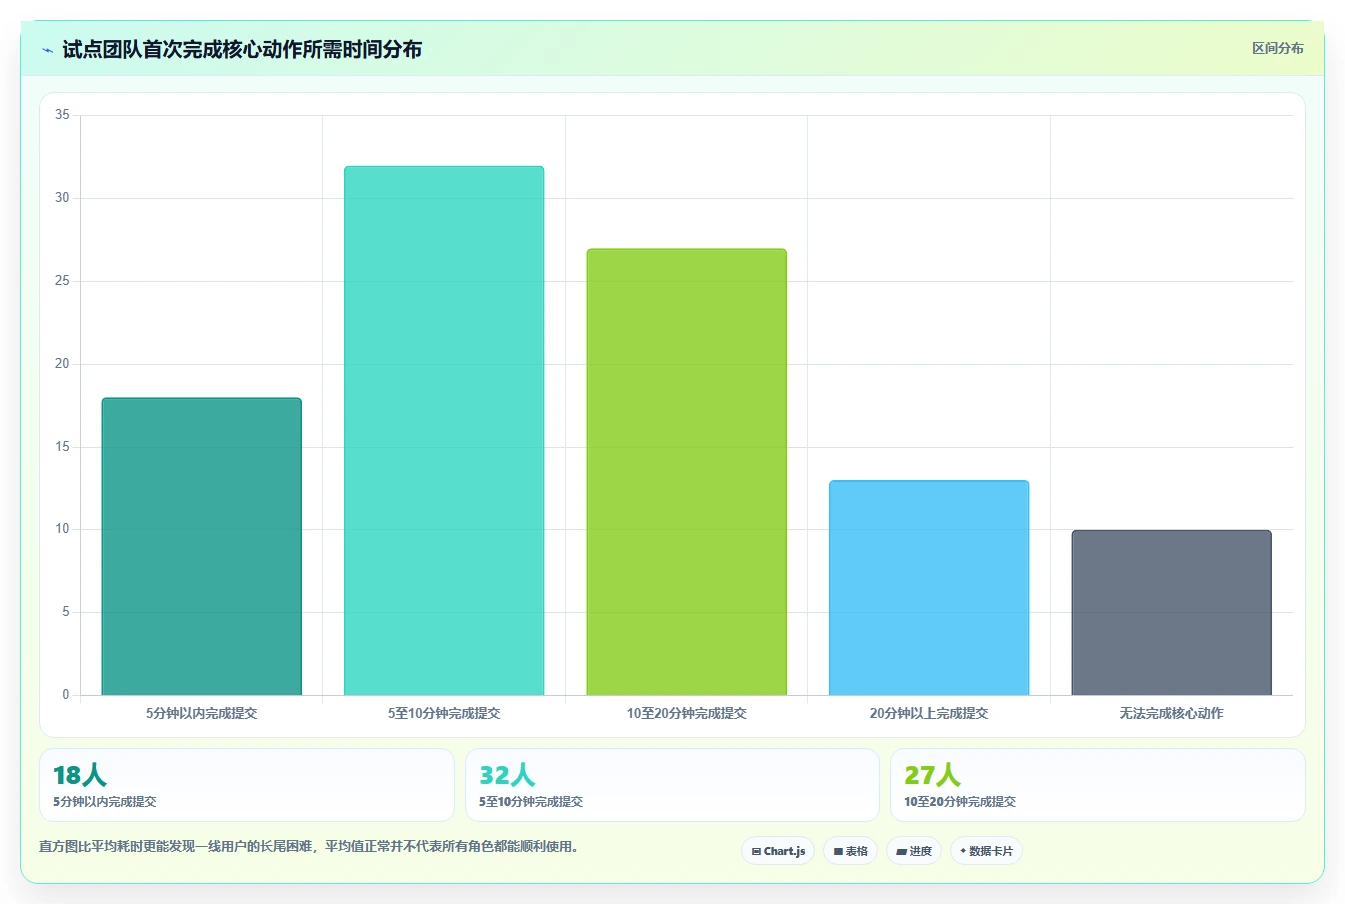Click the 5至10分钟完成提交 turquoise bar
Image resolution: width=1345 pixels, height=904 pixels.
(x=444, y=430)
